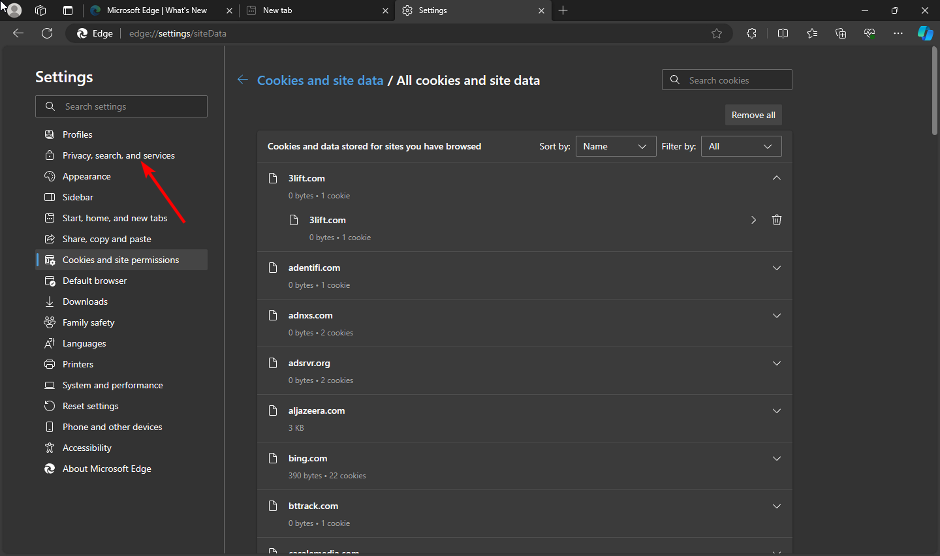Refresh the page with reload icon

point(47,34)
